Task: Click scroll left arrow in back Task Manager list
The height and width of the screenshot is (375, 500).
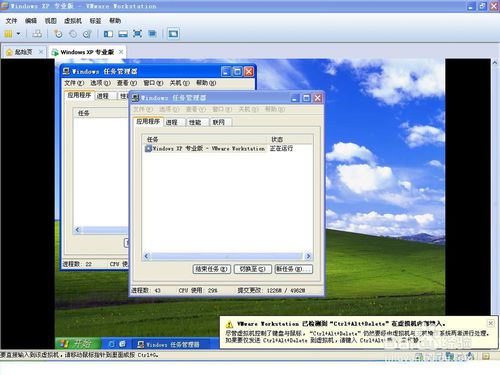Action: (77, 230)
